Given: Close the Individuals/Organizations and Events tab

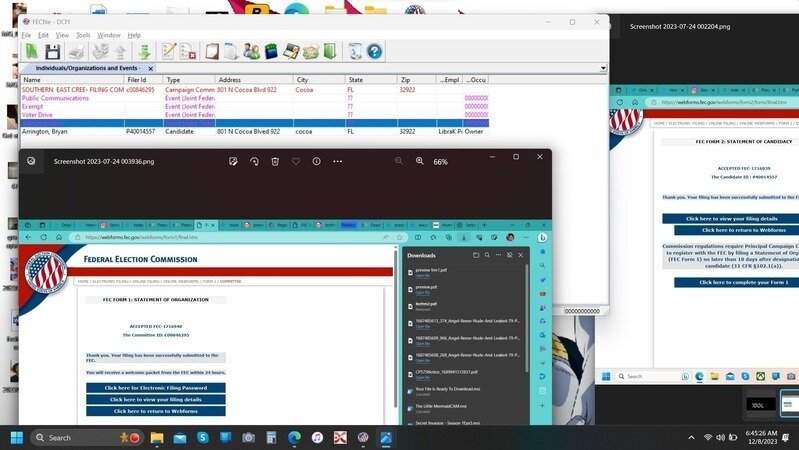Looking at the screenshot, I should [150, 68].
